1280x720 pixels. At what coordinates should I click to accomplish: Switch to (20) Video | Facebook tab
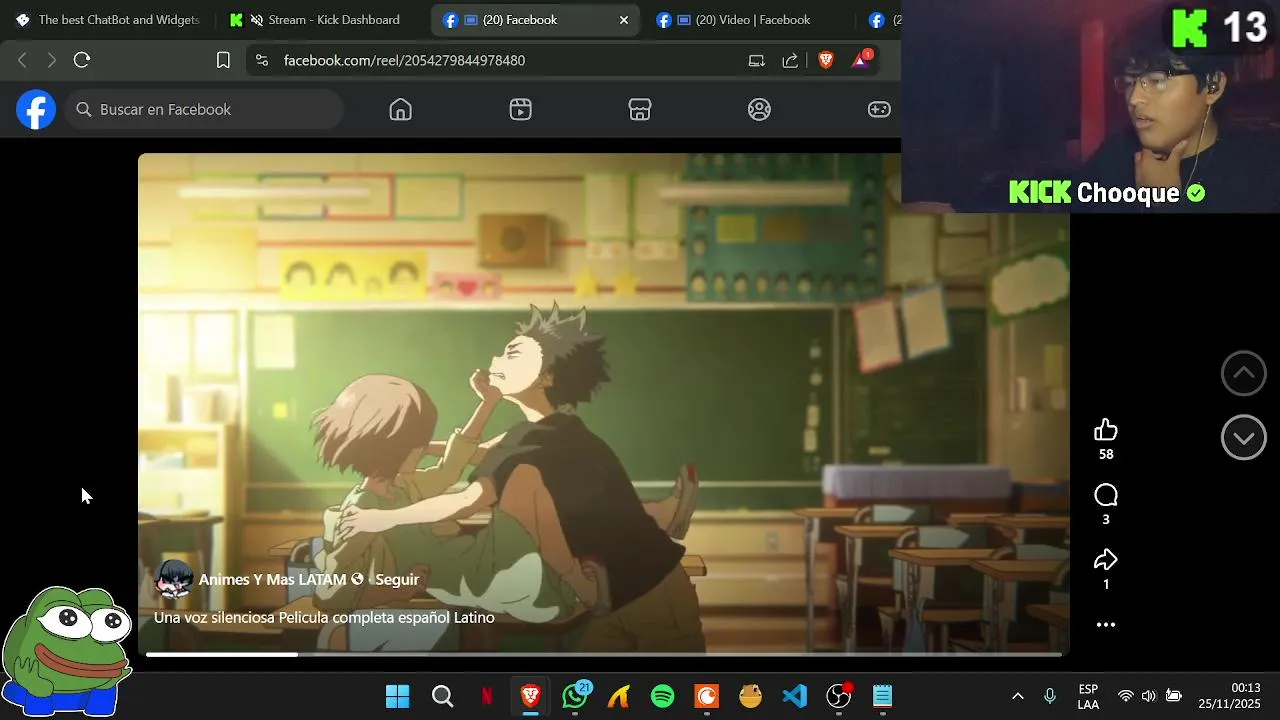point(748,20)
